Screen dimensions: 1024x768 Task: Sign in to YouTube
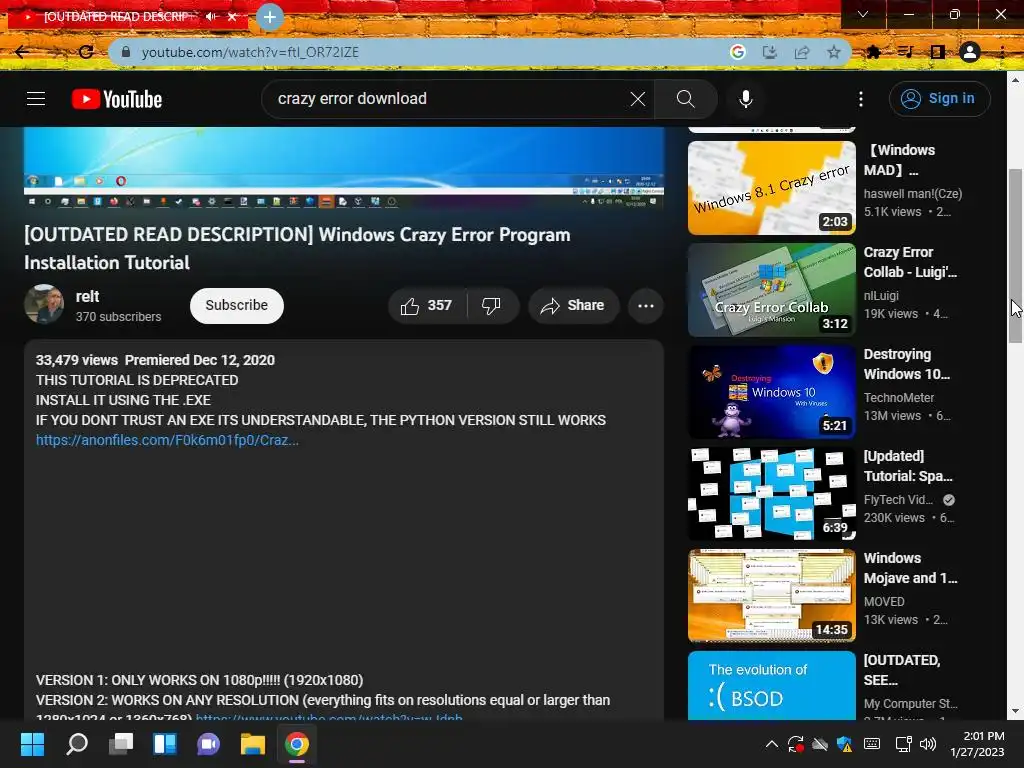pyautogui.click(x=939, y=99)
